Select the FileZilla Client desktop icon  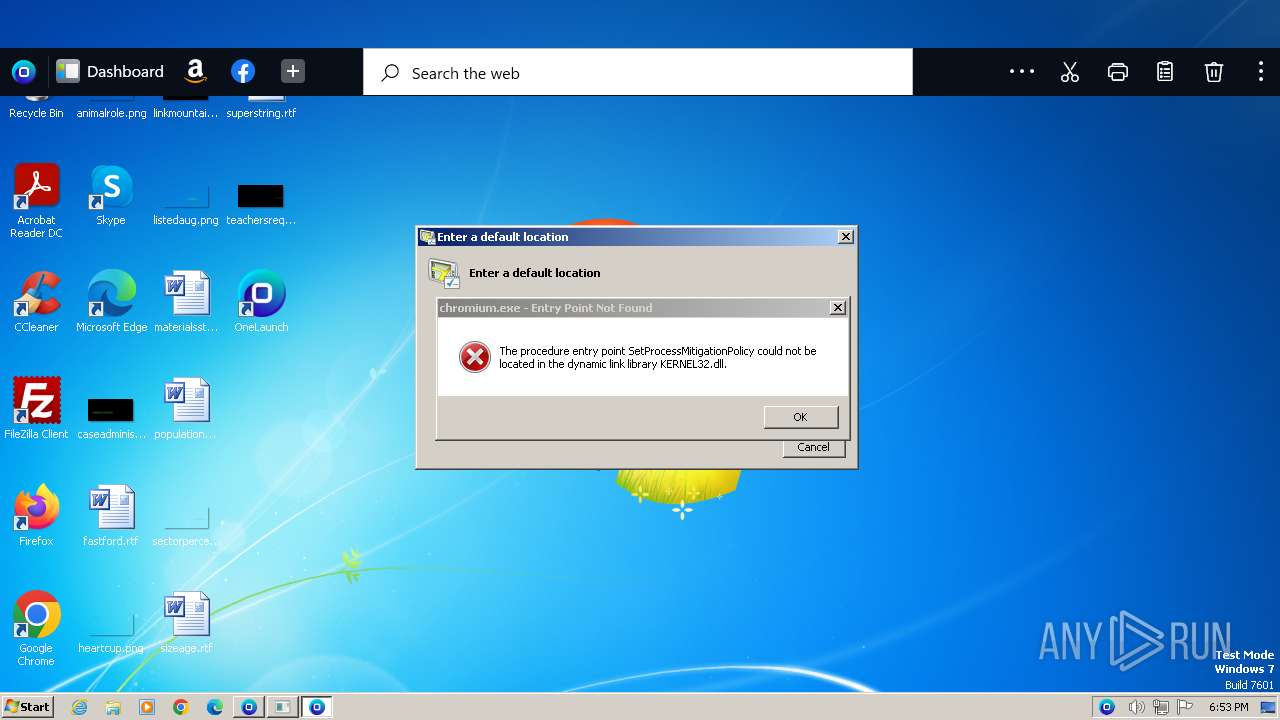pos(36,409)
